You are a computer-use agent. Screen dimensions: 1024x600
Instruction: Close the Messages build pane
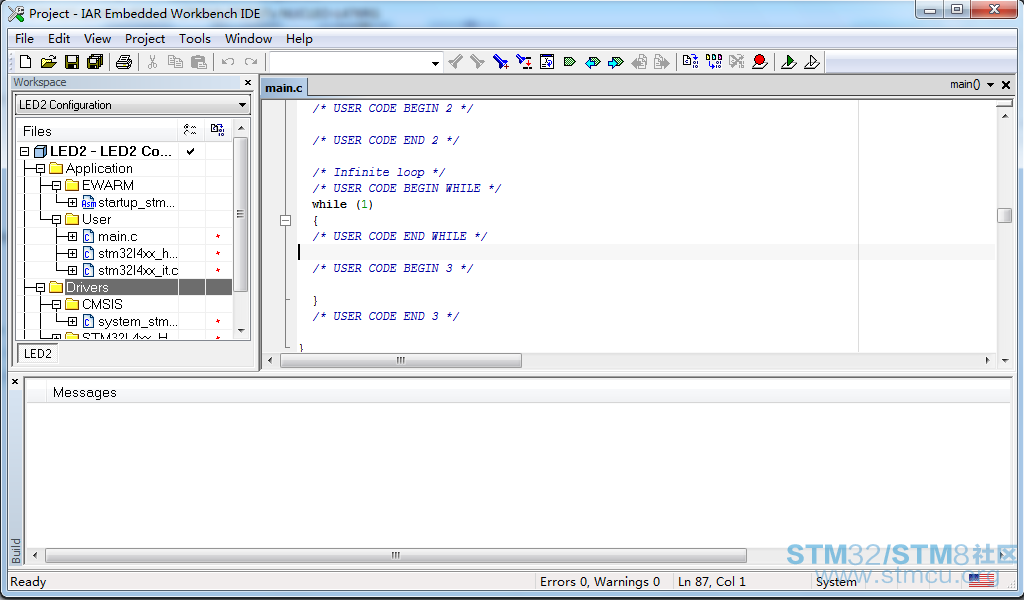[15, 382]
